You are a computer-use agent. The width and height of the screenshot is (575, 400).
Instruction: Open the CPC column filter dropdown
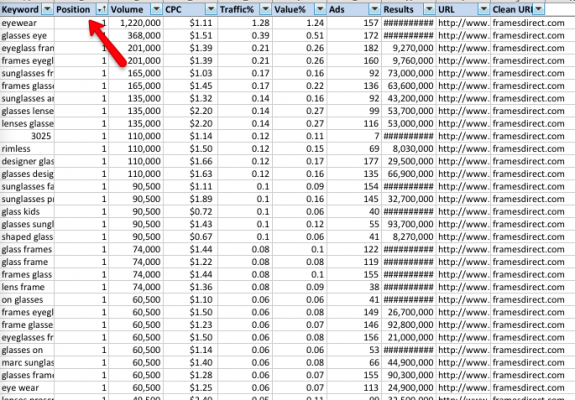[x=211, y=10]
